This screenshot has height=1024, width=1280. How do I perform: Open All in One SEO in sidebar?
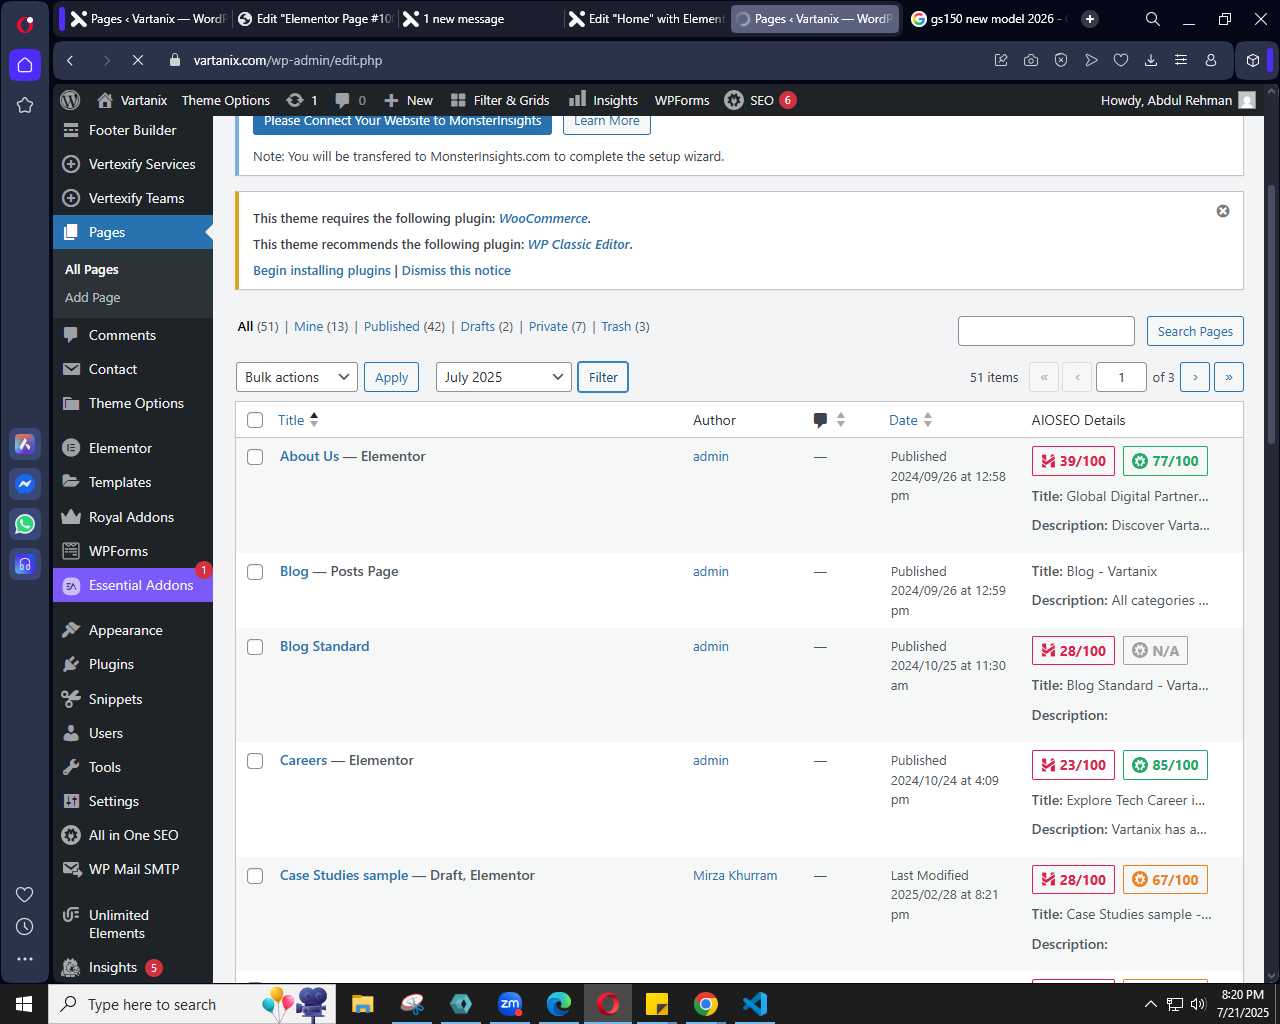coord(133,835)
